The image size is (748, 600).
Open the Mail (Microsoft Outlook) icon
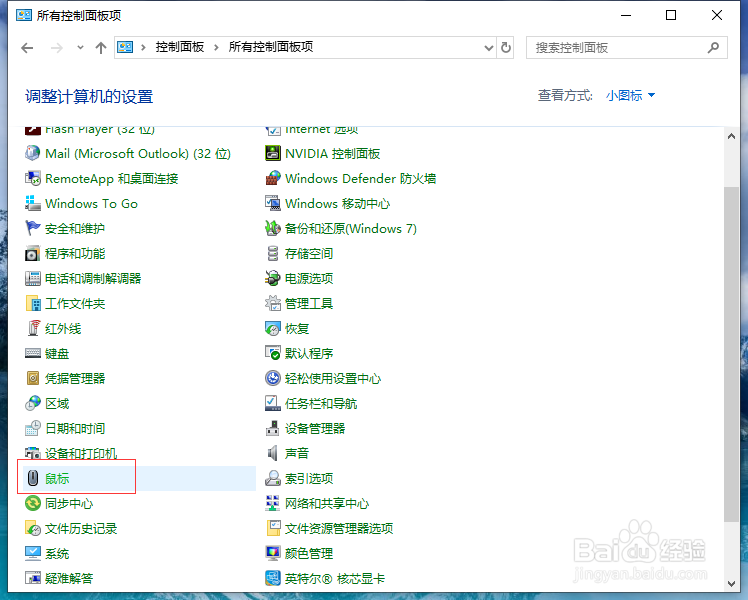click(x=32, y=154)
